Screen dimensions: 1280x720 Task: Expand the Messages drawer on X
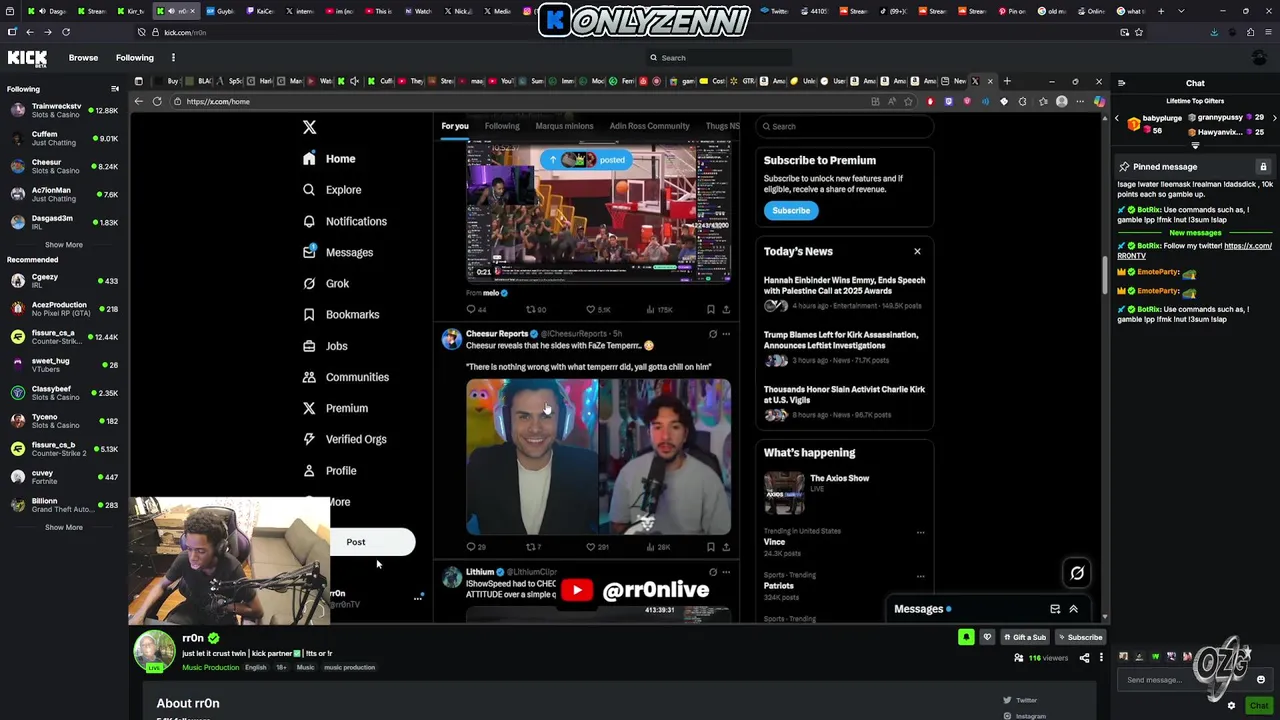click(x=1073, y=609)
